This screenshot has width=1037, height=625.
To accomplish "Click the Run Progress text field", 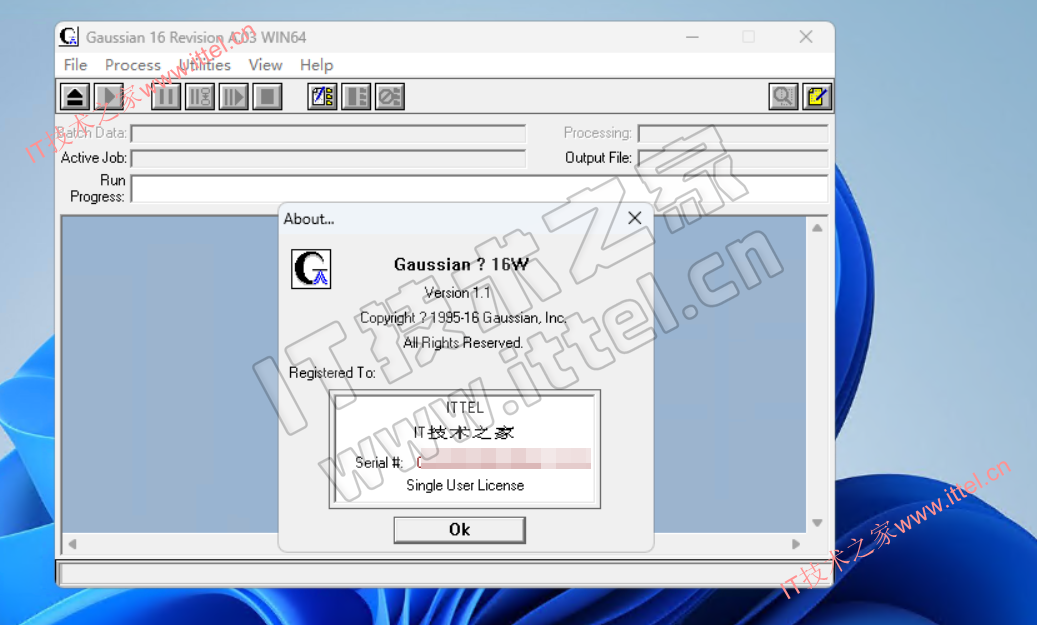I will (x=479, y=188).
